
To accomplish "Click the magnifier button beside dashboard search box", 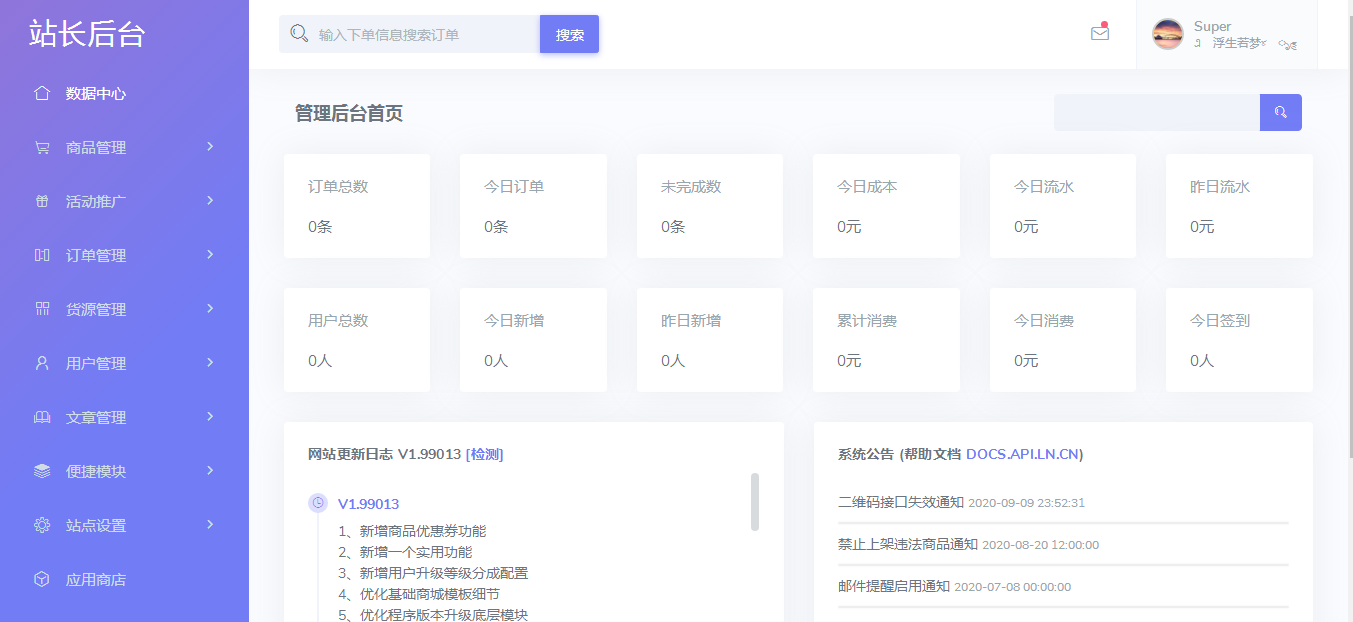I will point(1281,112).
